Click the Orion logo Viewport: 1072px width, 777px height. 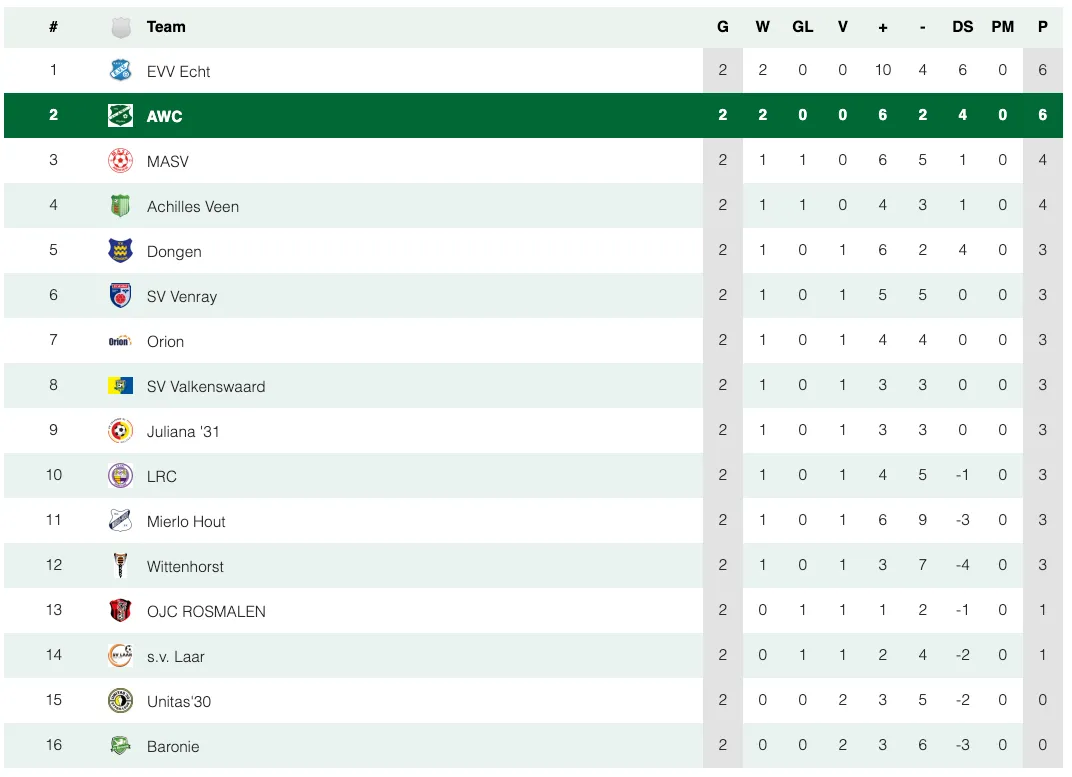pos(120,341)
